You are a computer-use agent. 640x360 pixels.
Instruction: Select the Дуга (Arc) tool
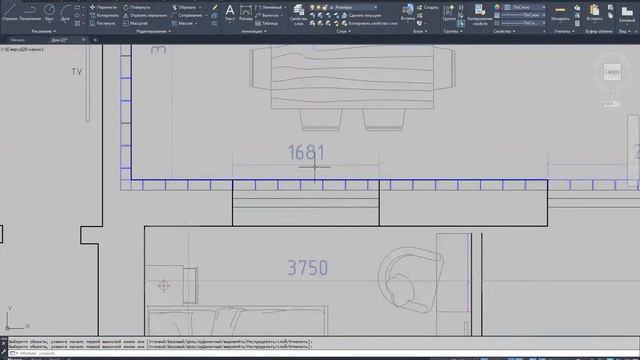tap(65, 12)
